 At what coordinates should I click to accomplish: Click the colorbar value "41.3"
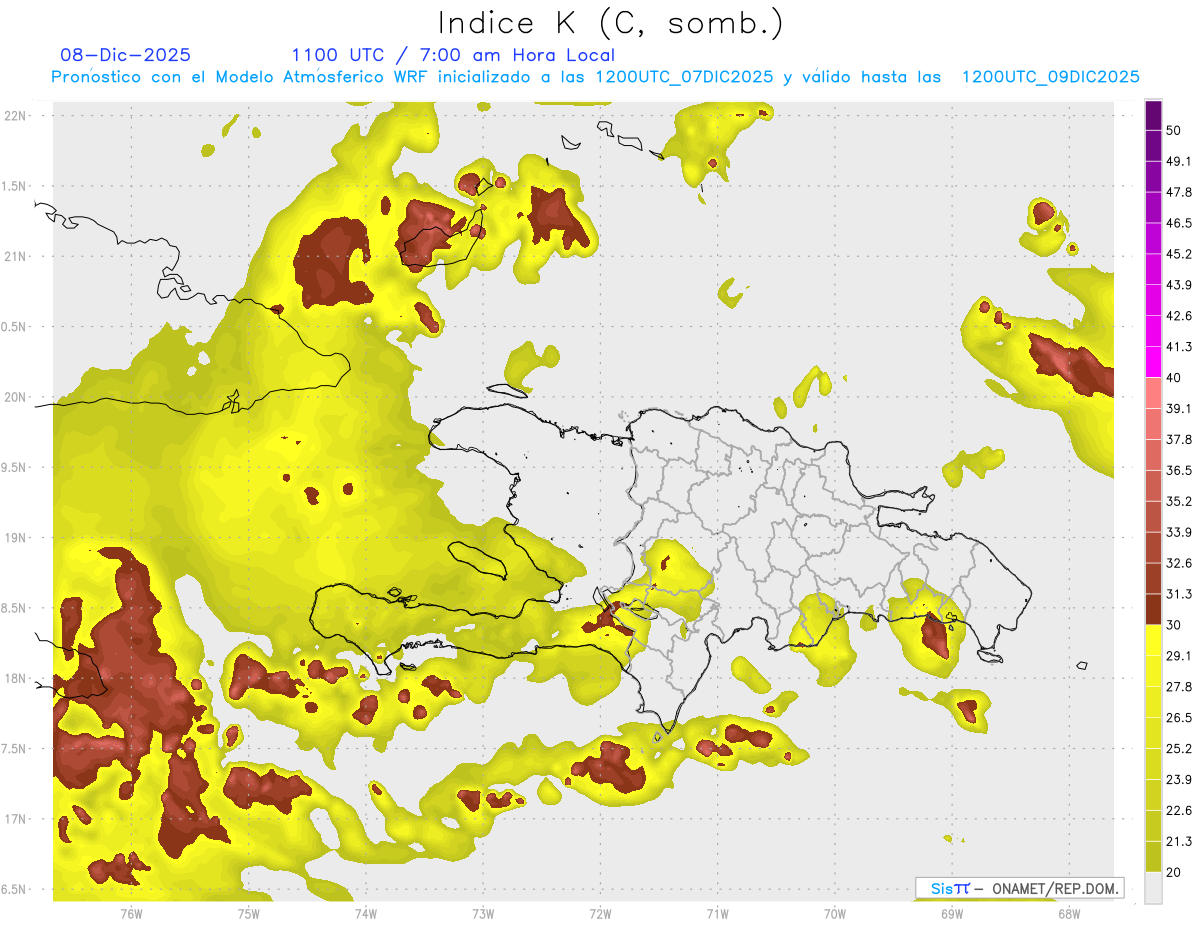(x=1179, y=347)
